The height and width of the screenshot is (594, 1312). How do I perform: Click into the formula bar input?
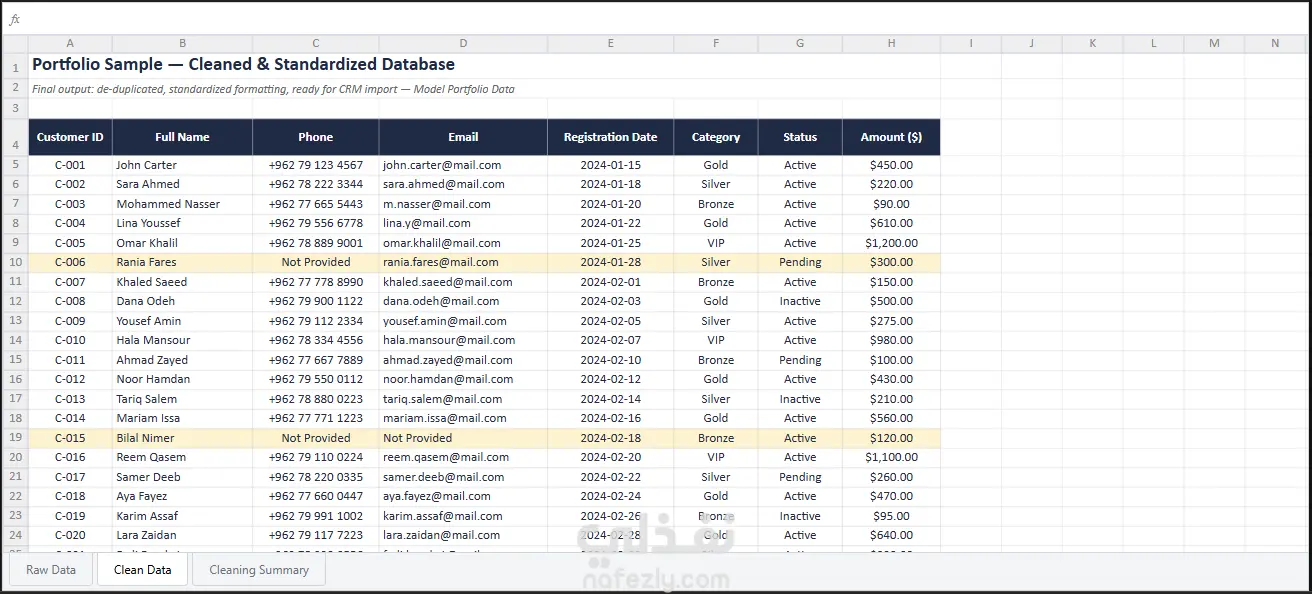665,19
